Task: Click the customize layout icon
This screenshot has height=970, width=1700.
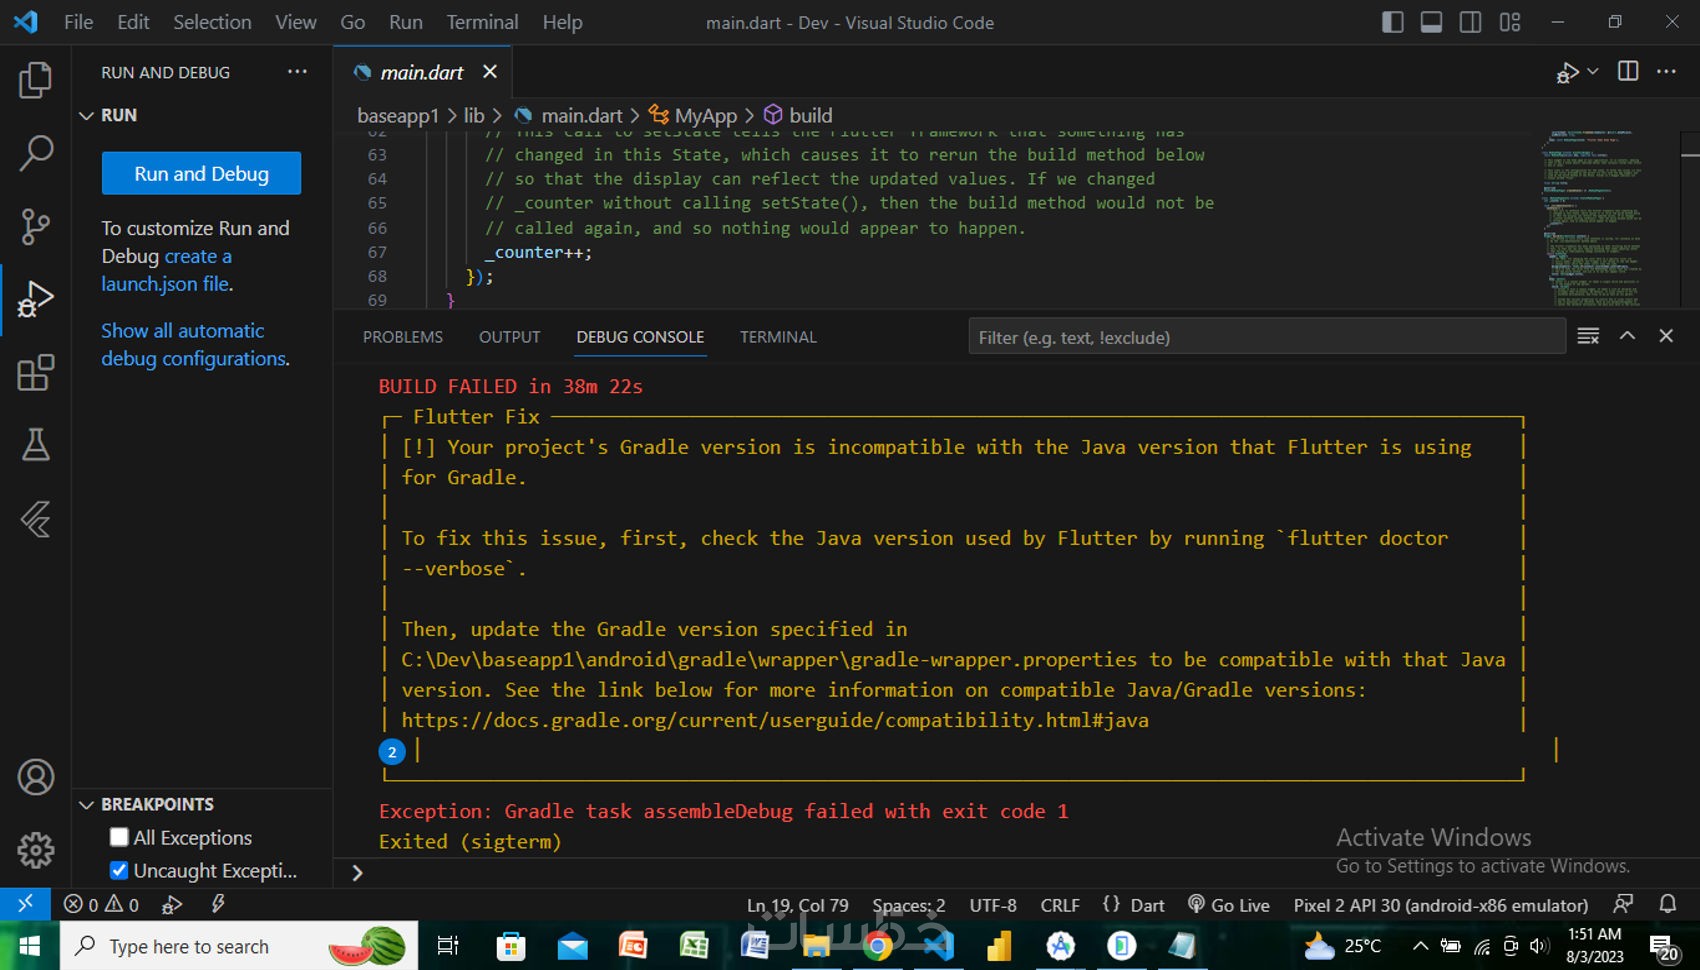Action: pyautogui.click(x=1510, y=22)
